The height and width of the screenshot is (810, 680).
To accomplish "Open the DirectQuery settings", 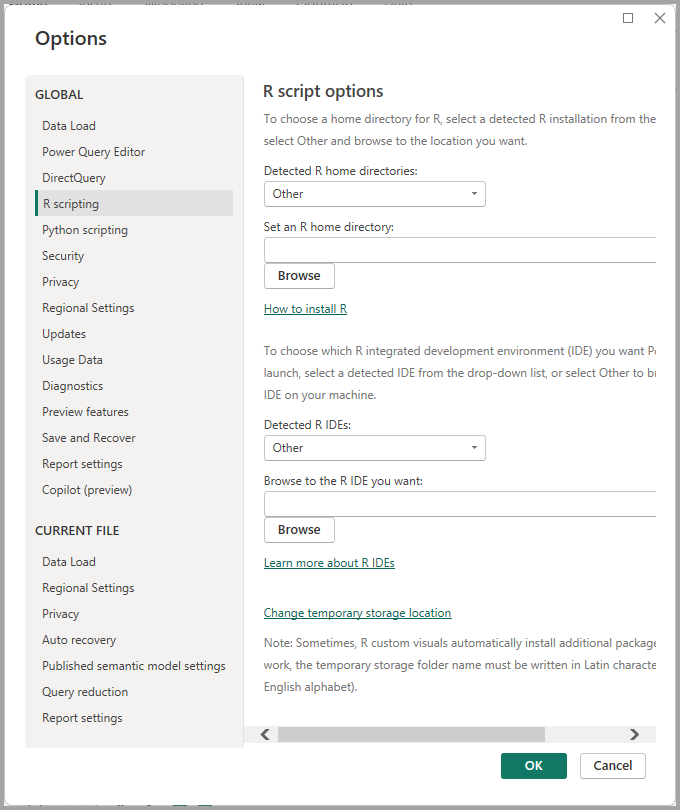I will (x=74, y=178).
